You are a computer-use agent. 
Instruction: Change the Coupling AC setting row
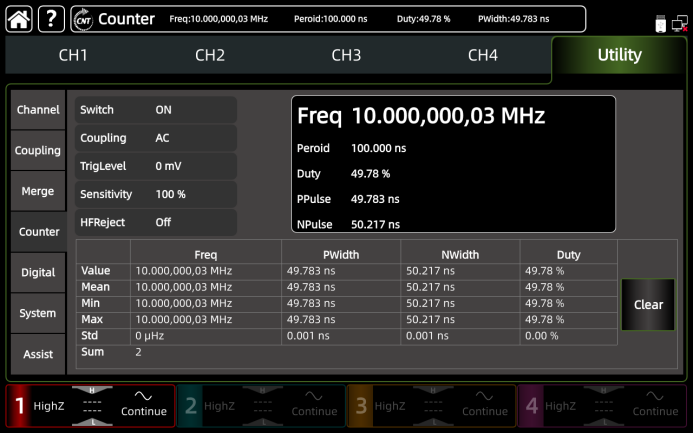pyautogui.click(x=156, y=138)
